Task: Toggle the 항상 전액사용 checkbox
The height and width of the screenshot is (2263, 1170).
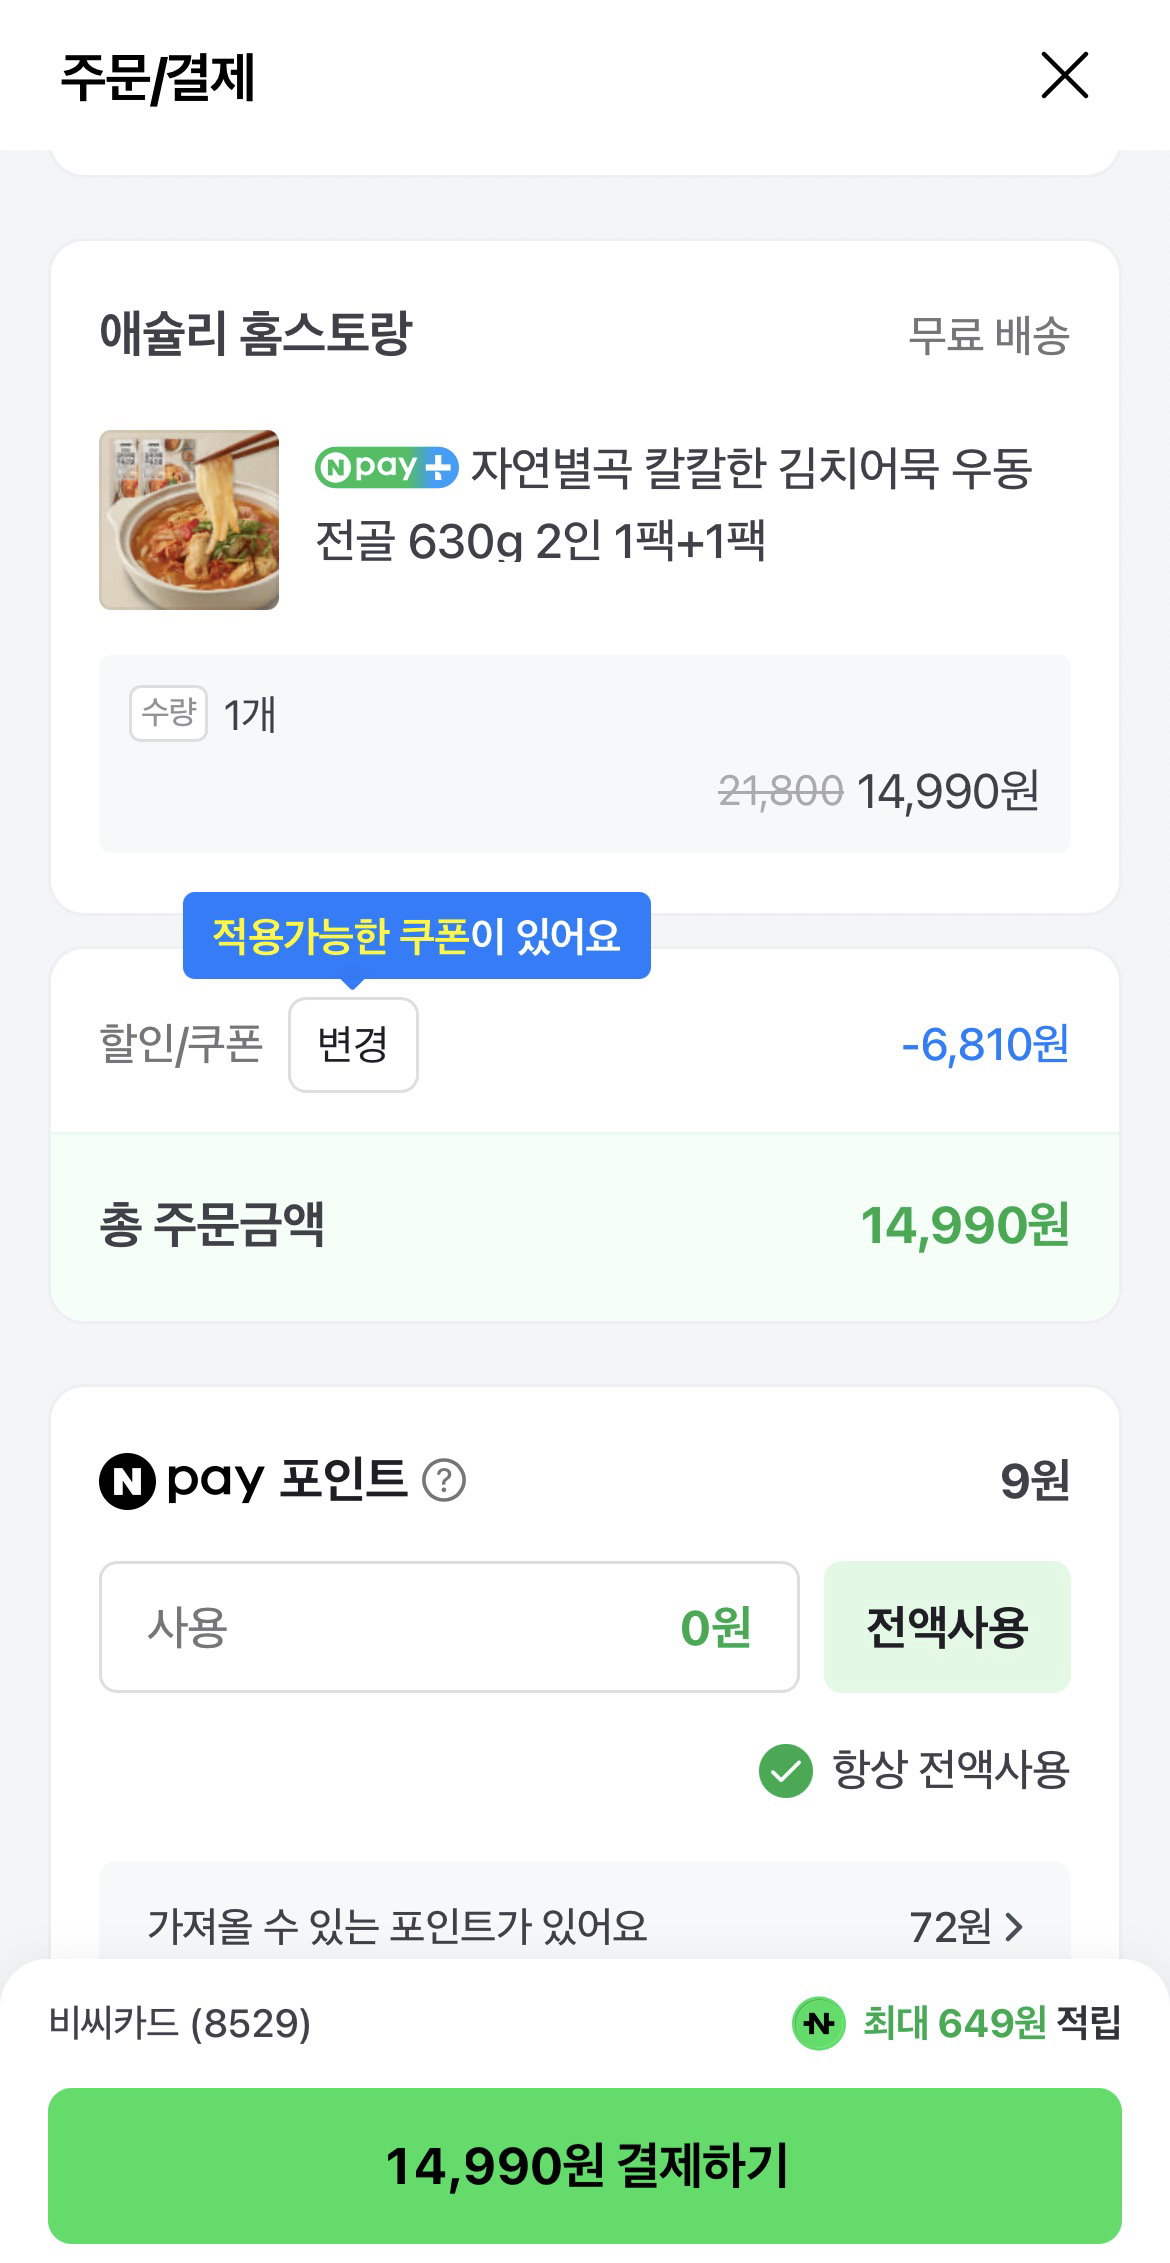Action: click(786, 1771)
